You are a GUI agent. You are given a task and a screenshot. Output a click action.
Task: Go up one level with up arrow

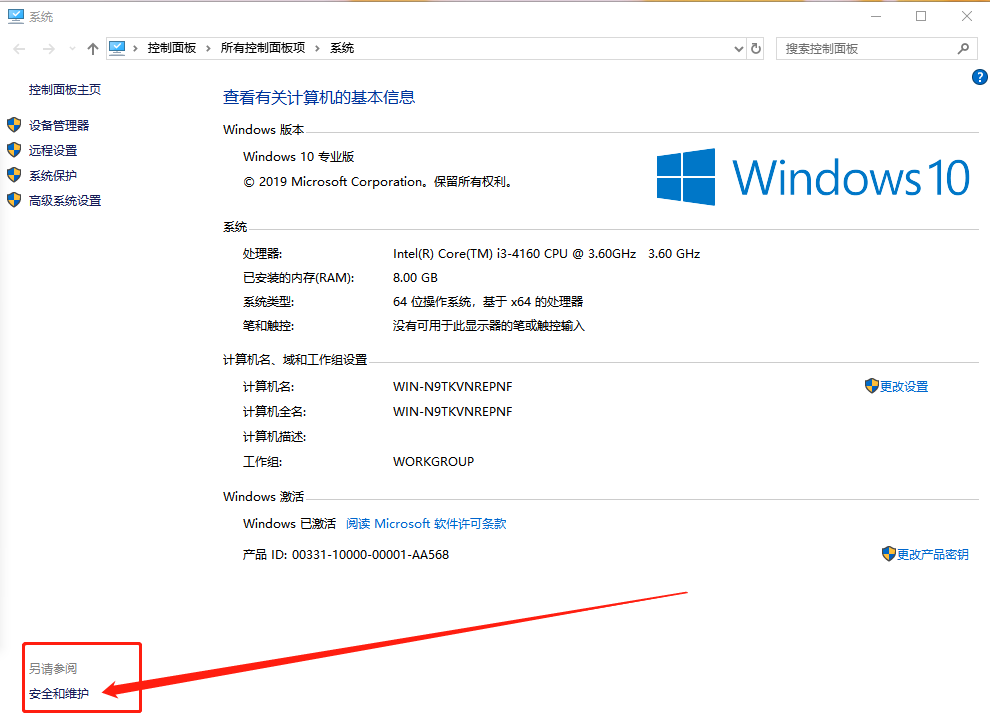click(93, 49)
